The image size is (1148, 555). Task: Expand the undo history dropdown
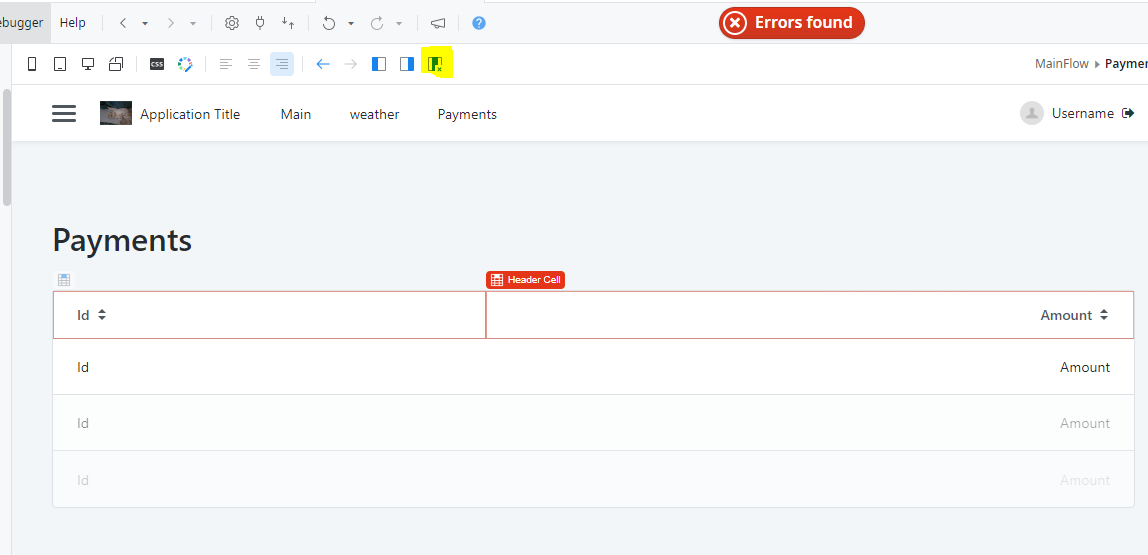tap(351, 23)
